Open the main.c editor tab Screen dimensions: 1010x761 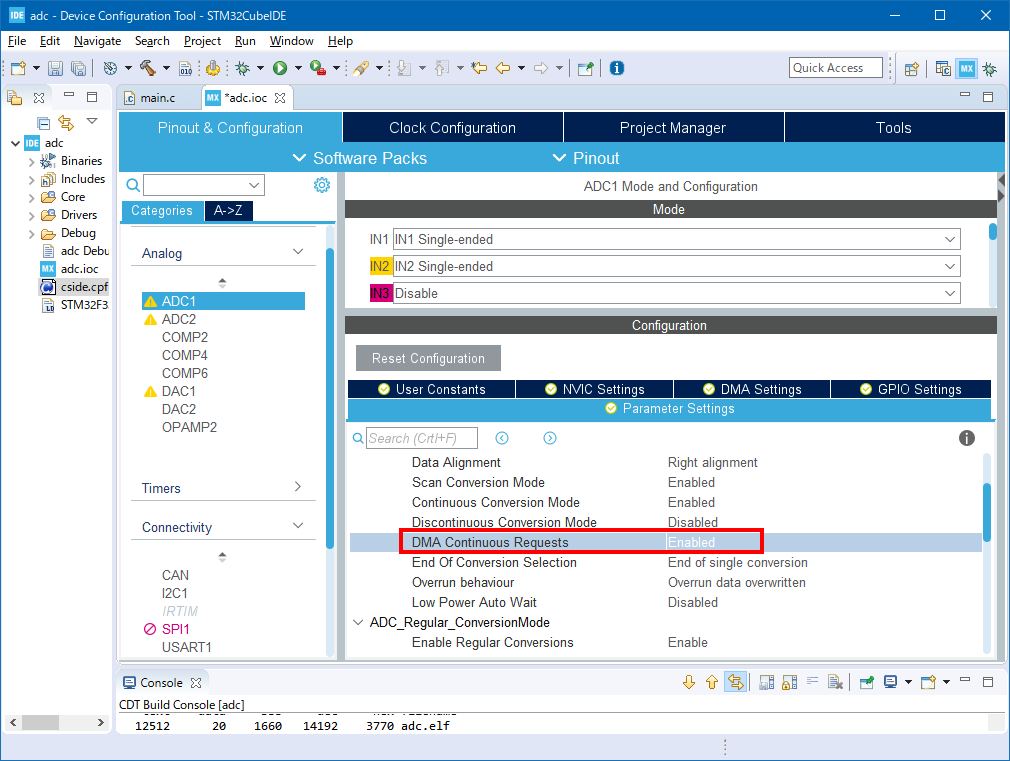click(x=157, y=98)
